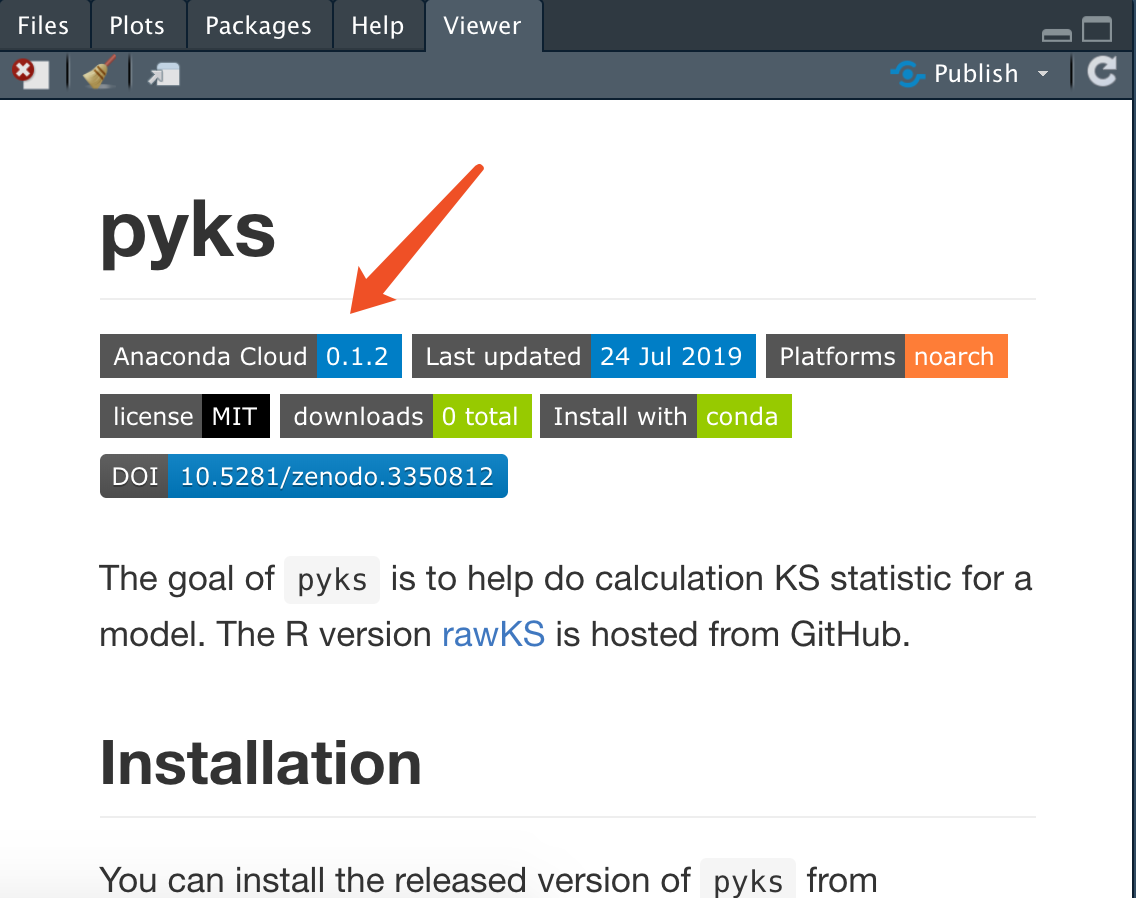Screen dimensions: 1136x898
Task: Click the Install with conda badge
Action: [x=666, y=416]
